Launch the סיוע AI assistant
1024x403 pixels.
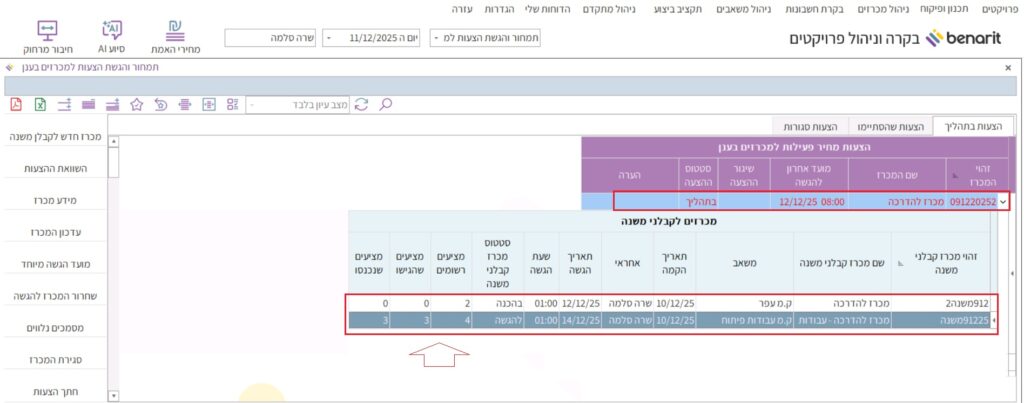pyautogui.click(x=112, y=37)
